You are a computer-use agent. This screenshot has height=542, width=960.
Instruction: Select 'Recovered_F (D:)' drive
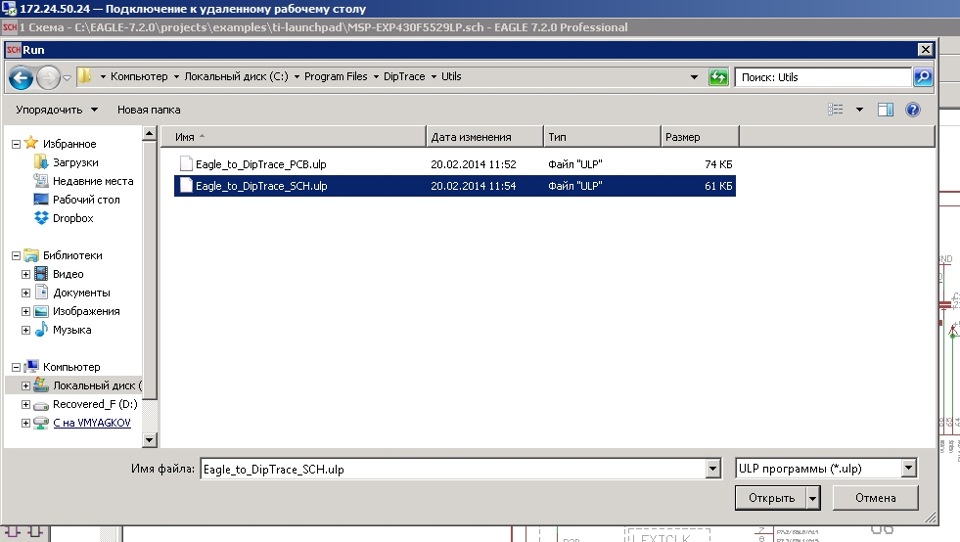click(x=95, y=404)
